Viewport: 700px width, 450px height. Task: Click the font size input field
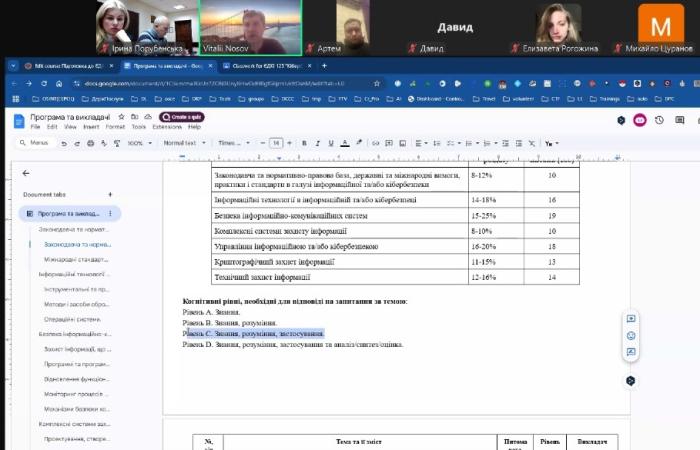tap(276, 143)
